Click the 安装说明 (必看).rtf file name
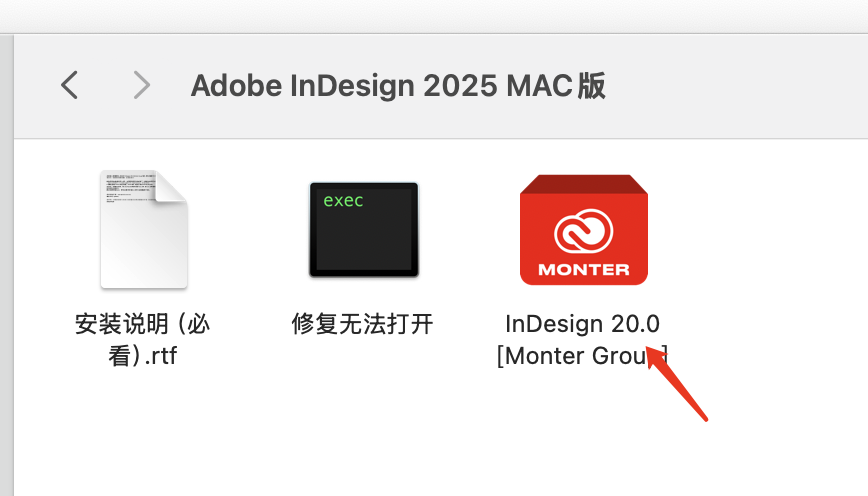The height and width of the screenshot is (496, 868). (143, 339)
